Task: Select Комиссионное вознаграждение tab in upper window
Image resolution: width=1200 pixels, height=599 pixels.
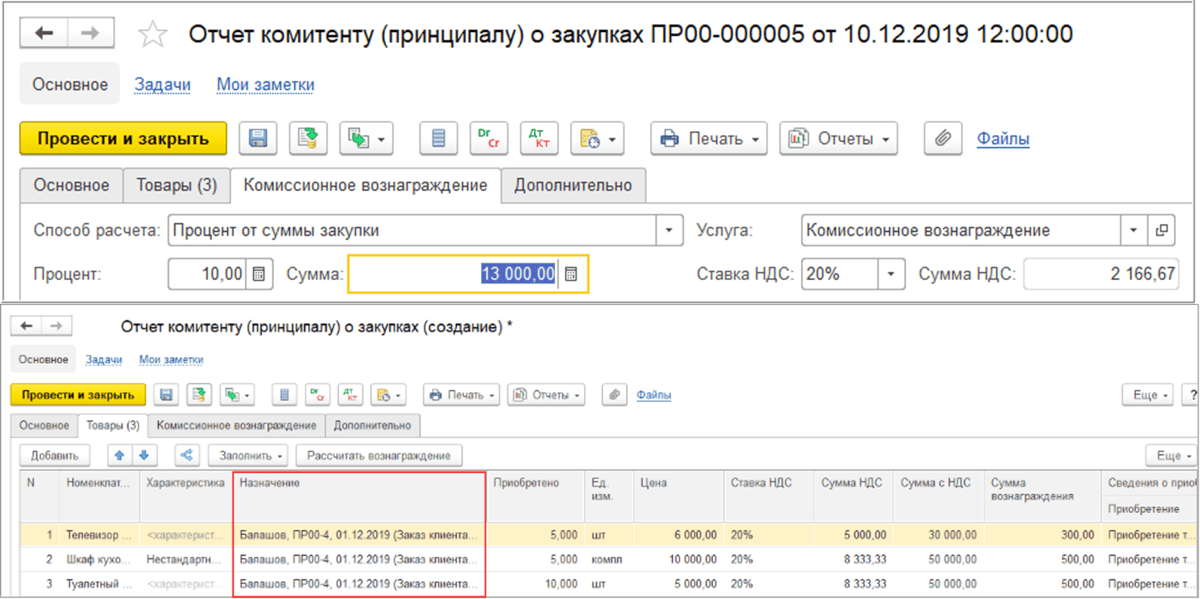Action: coord(365,186)
